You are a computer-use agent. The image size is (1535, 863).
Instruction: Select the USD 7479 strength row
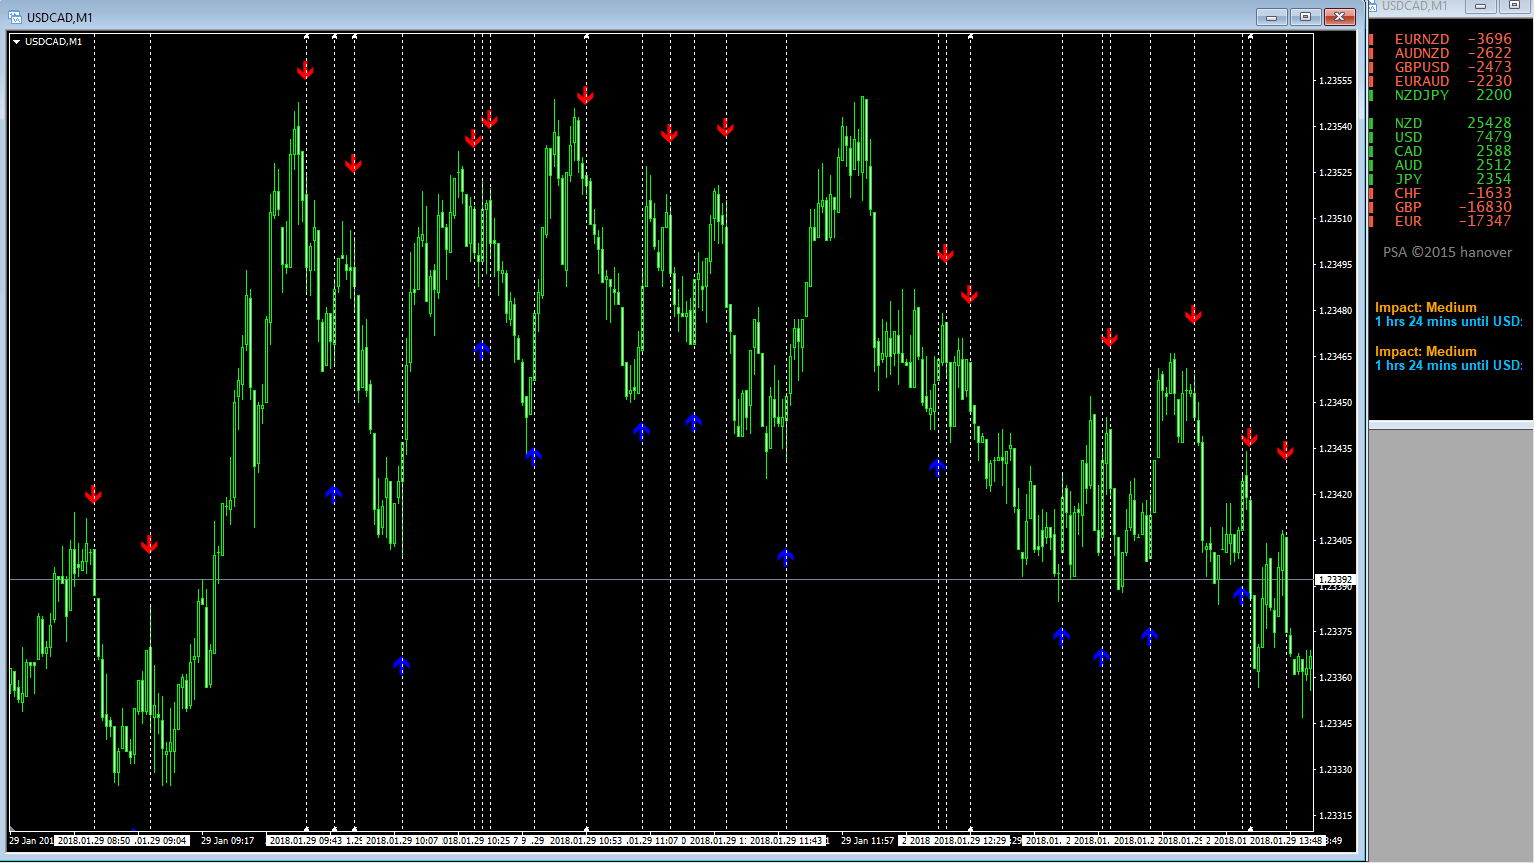click(1441, 137)
